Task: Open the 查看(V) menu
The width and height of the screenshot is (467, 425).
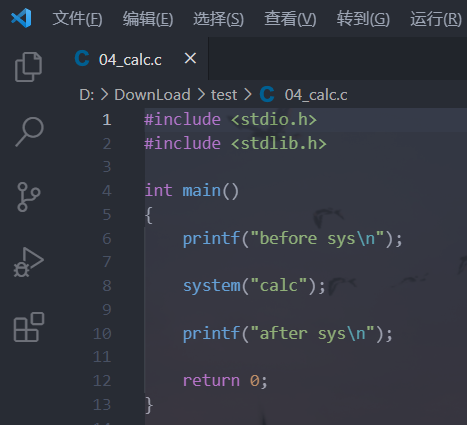Action: click(x=290, y=18)
